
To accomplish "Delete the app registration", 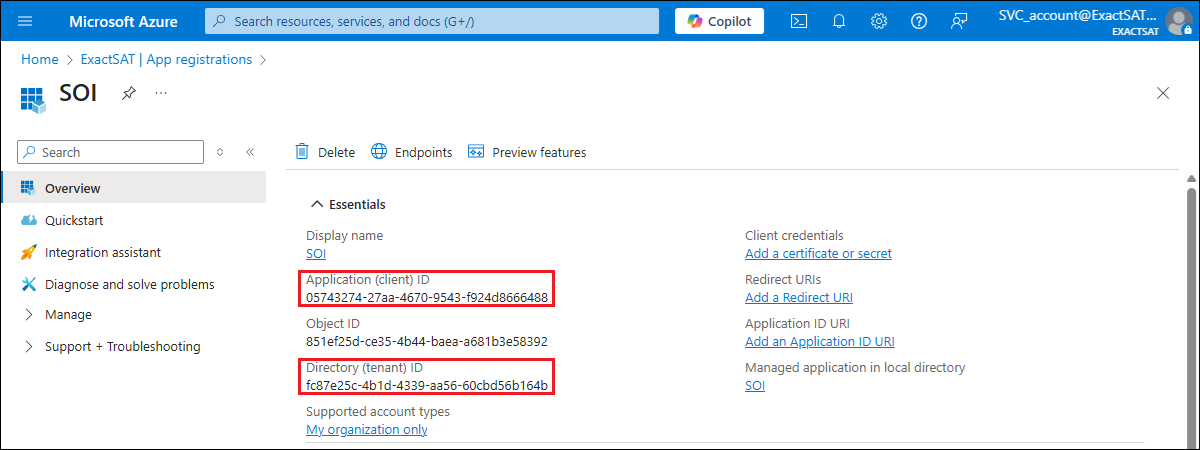I will (325, 152).
